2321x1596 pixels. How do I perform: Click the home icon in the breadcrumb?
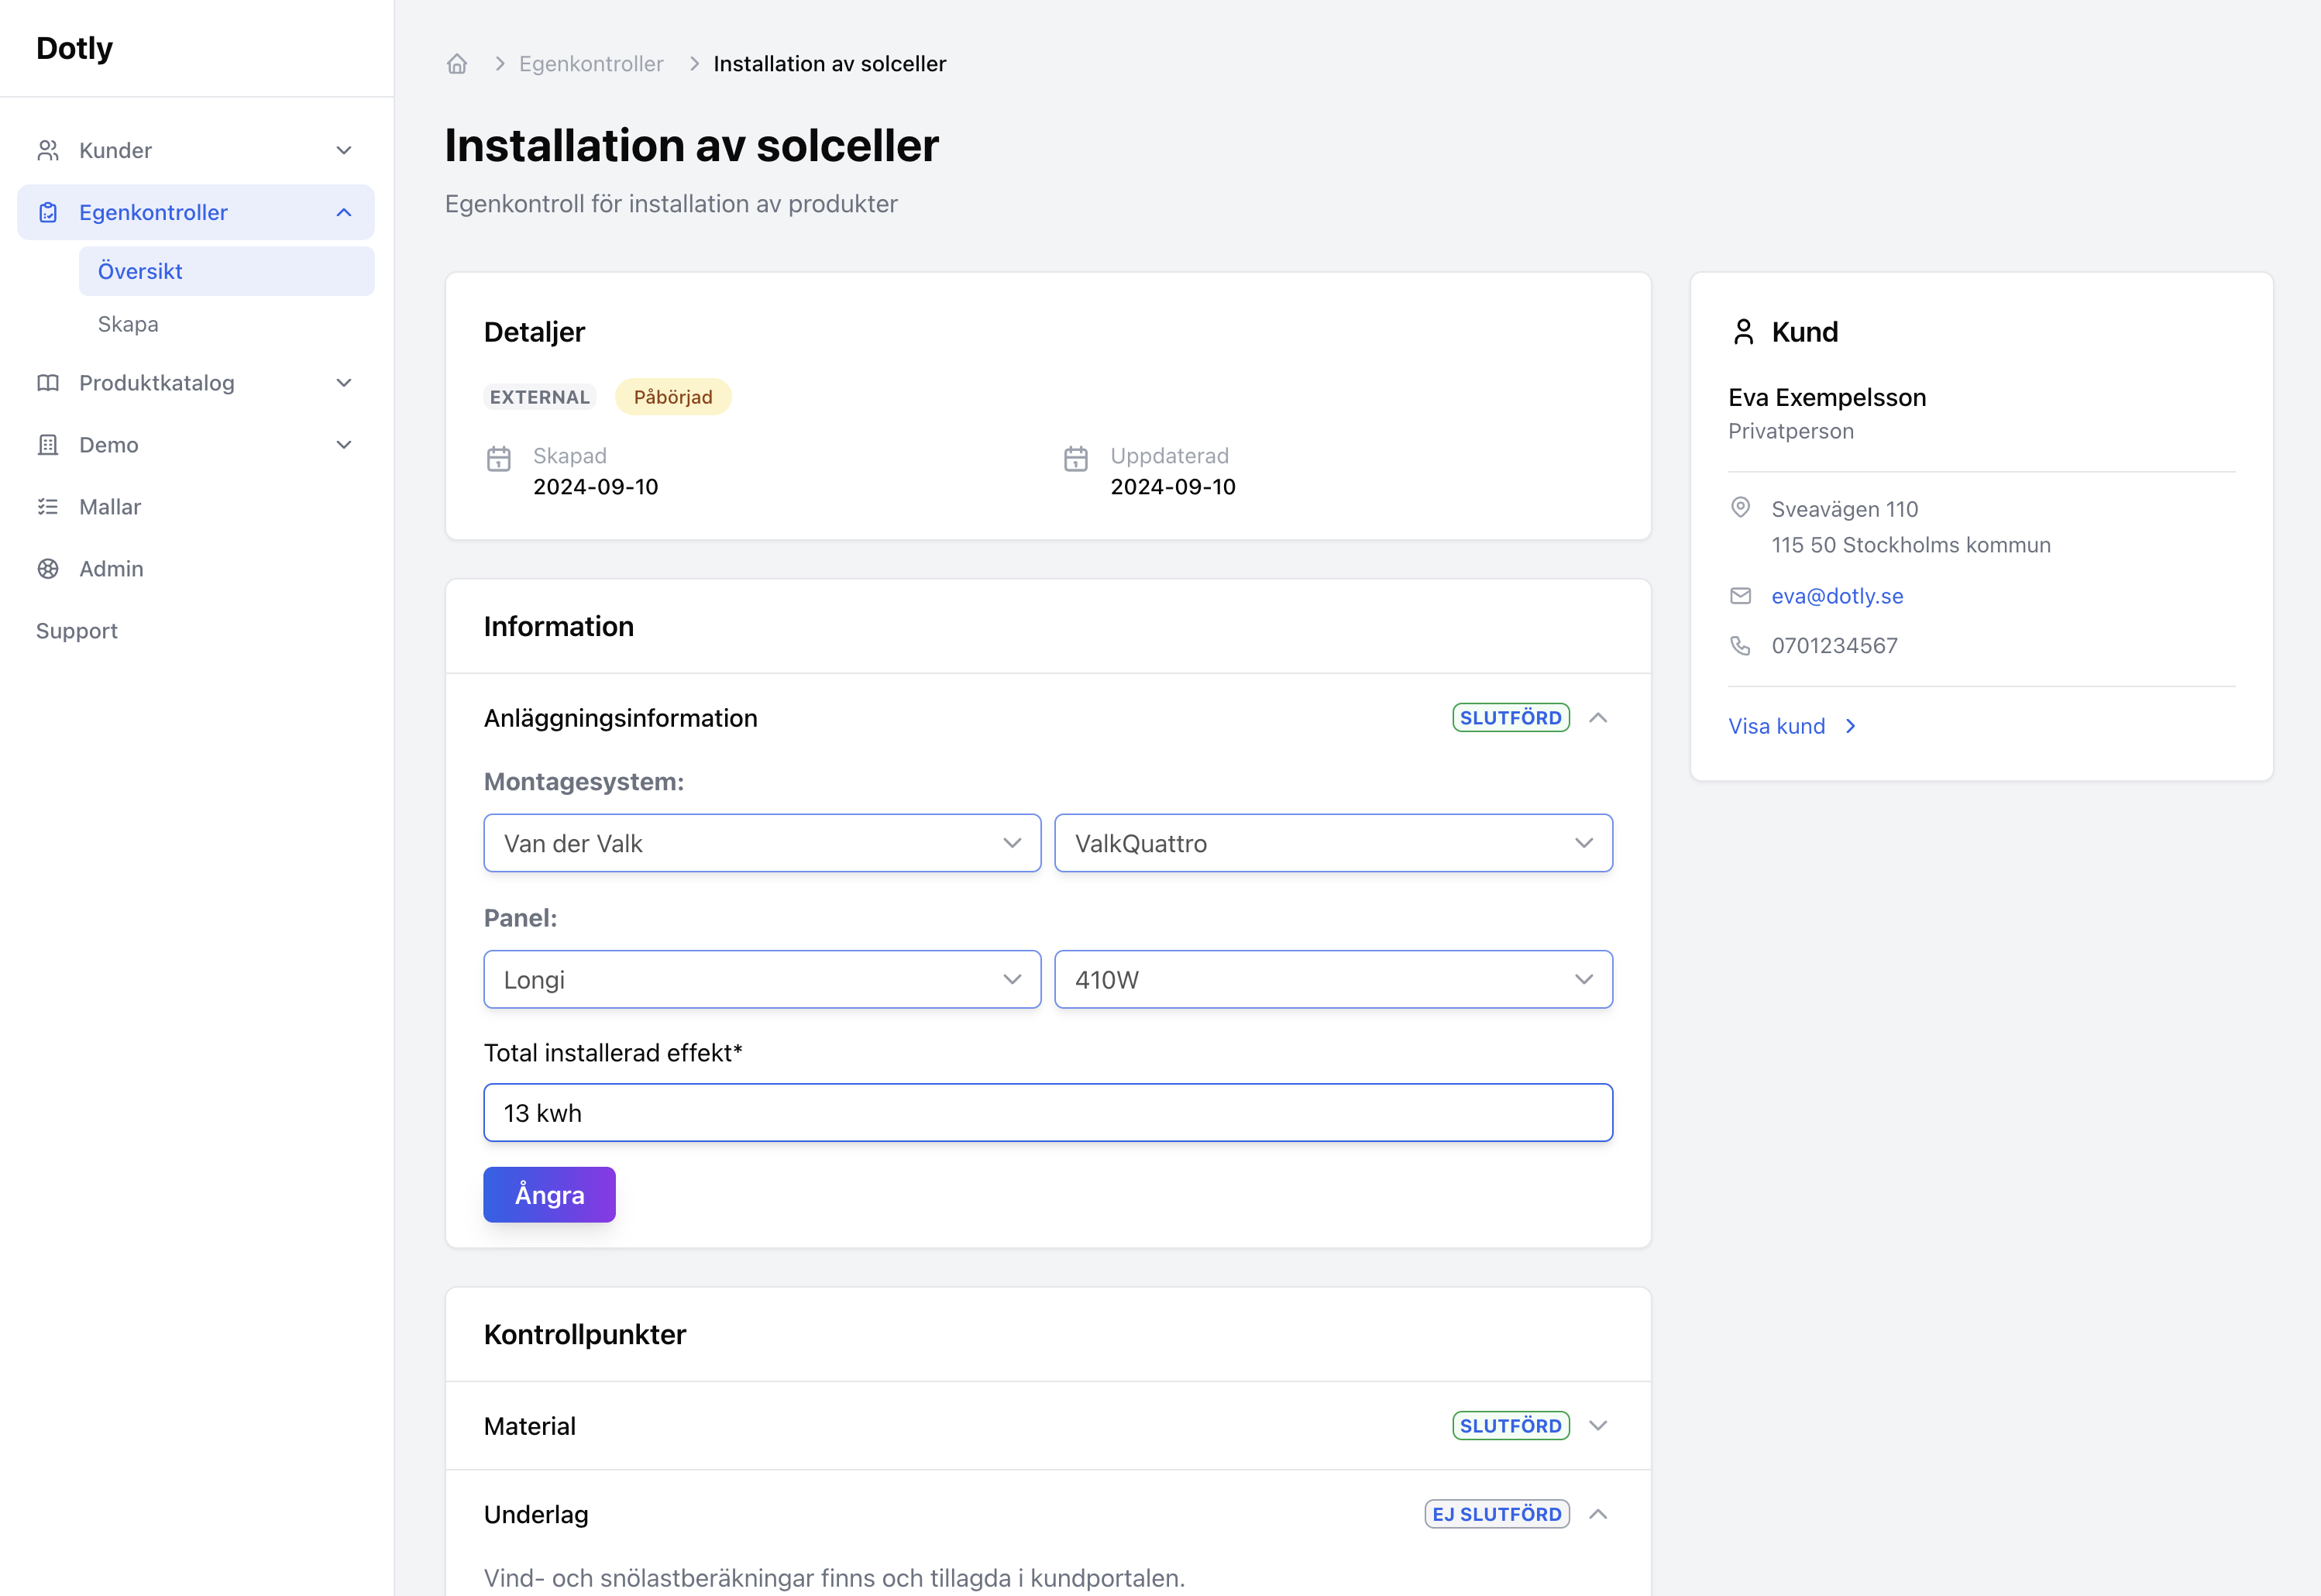pyautogui.click(x=457, y=63)
